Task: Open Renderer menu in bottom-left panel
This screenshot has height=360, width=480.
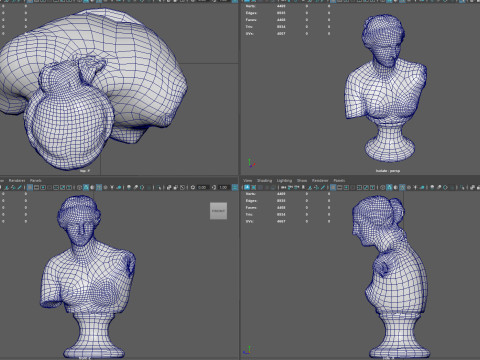Action: point(17,180)
